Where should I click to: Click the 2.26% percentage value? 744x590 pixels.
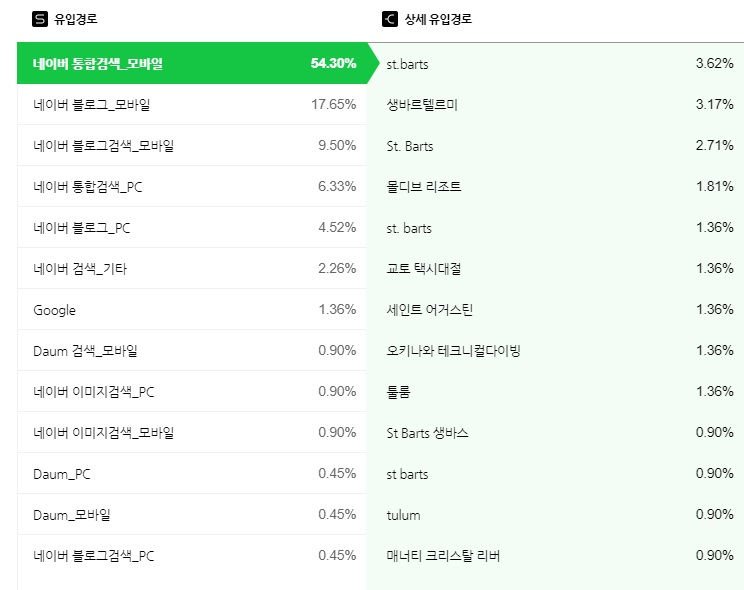click(337, 268)
